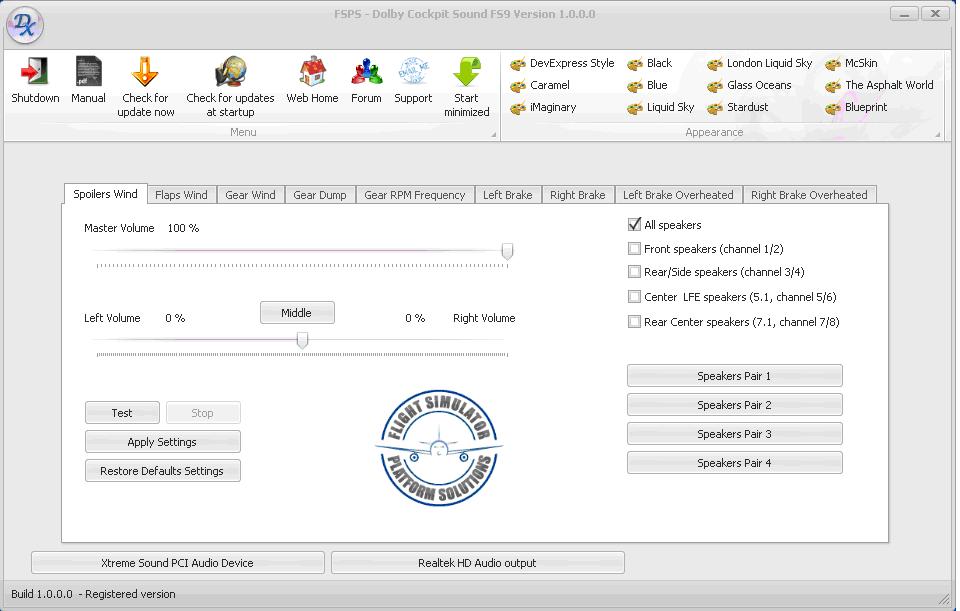This screenshot has height=611, width=960.
Task: Click Speakers Pair 1 button
Action: pos(734,376)
